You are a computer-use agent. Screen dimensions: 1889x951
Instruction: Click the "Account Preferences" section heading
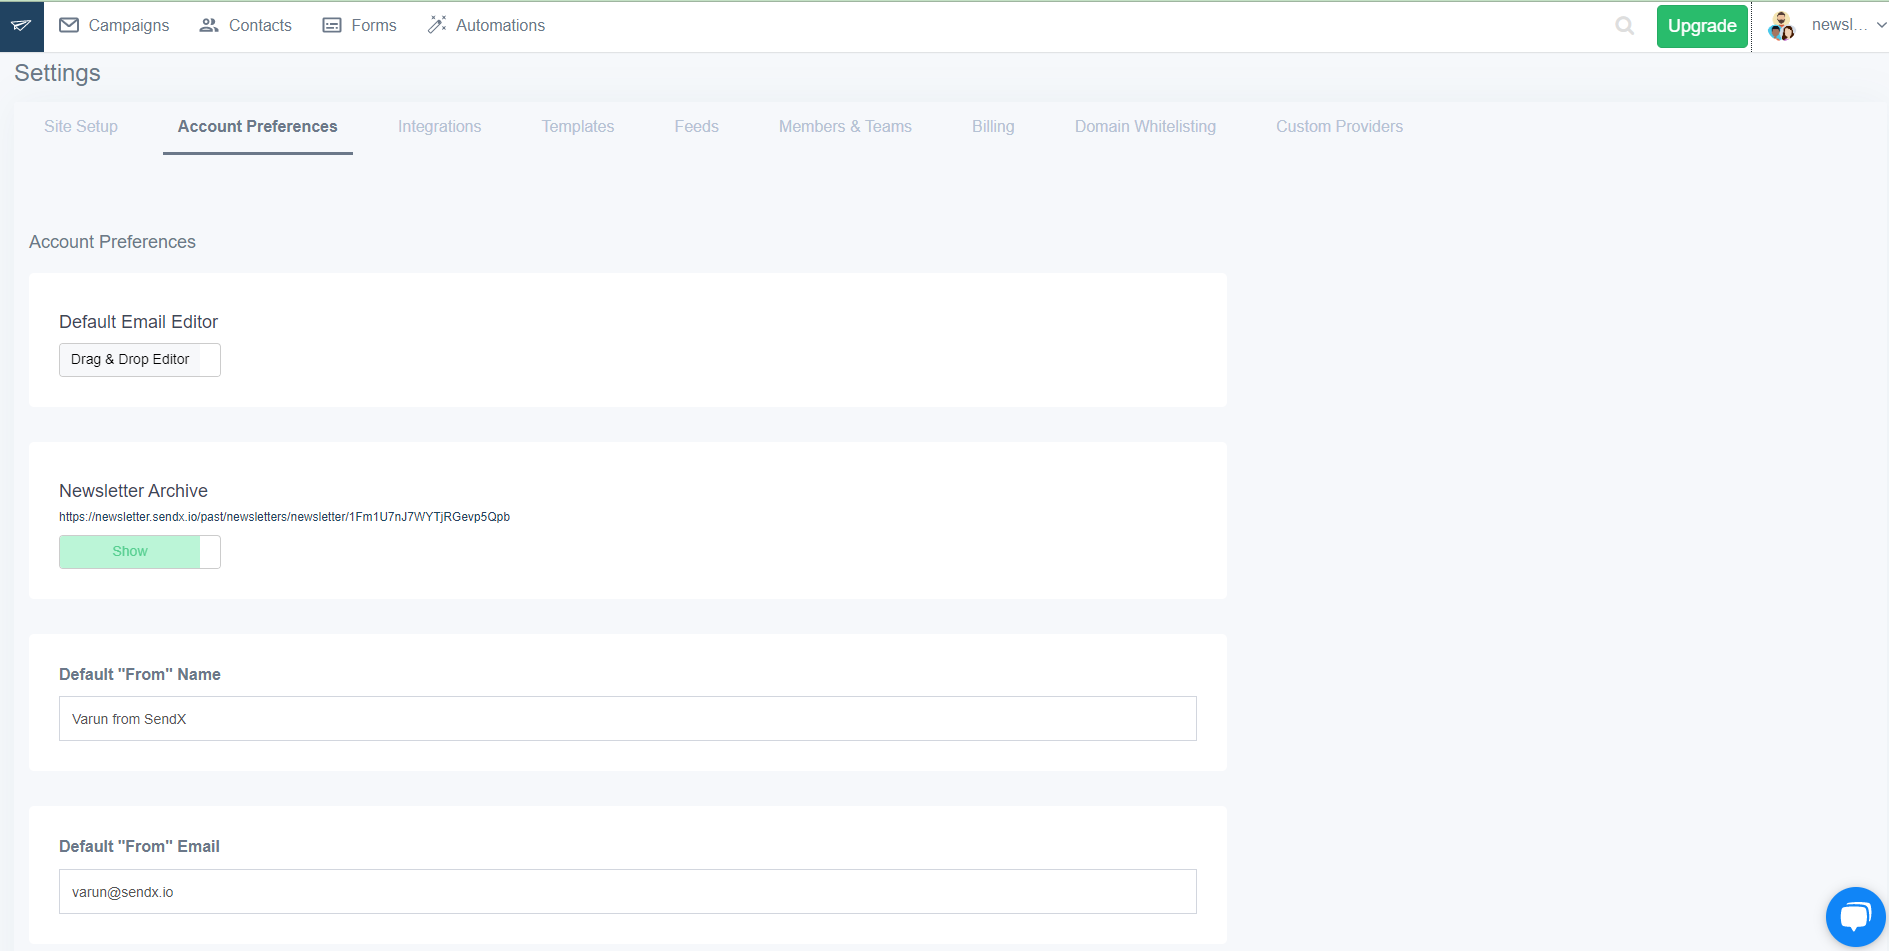(x=113, y=242)
